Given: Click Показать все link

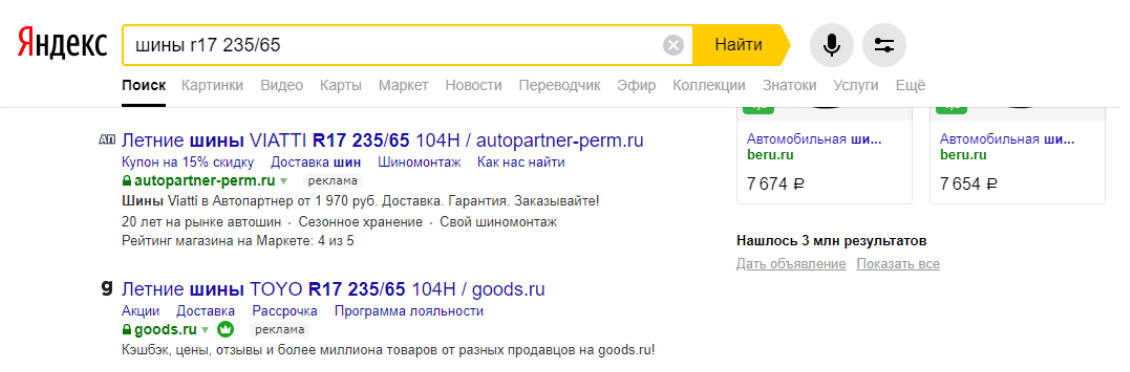Looking at the screenshot, I should (898, 264).
